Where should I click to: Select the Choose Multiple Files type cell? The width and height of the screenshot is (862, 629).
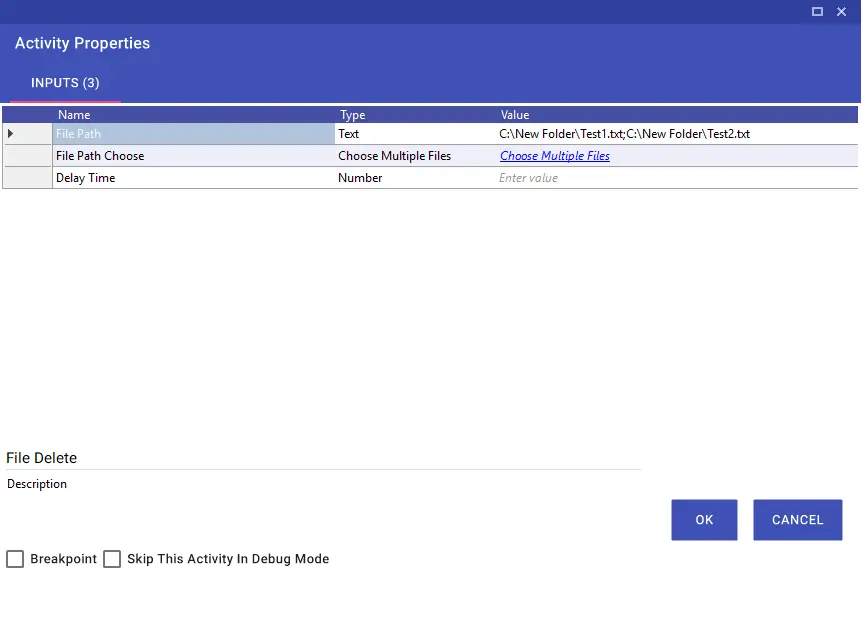[415, 156]
